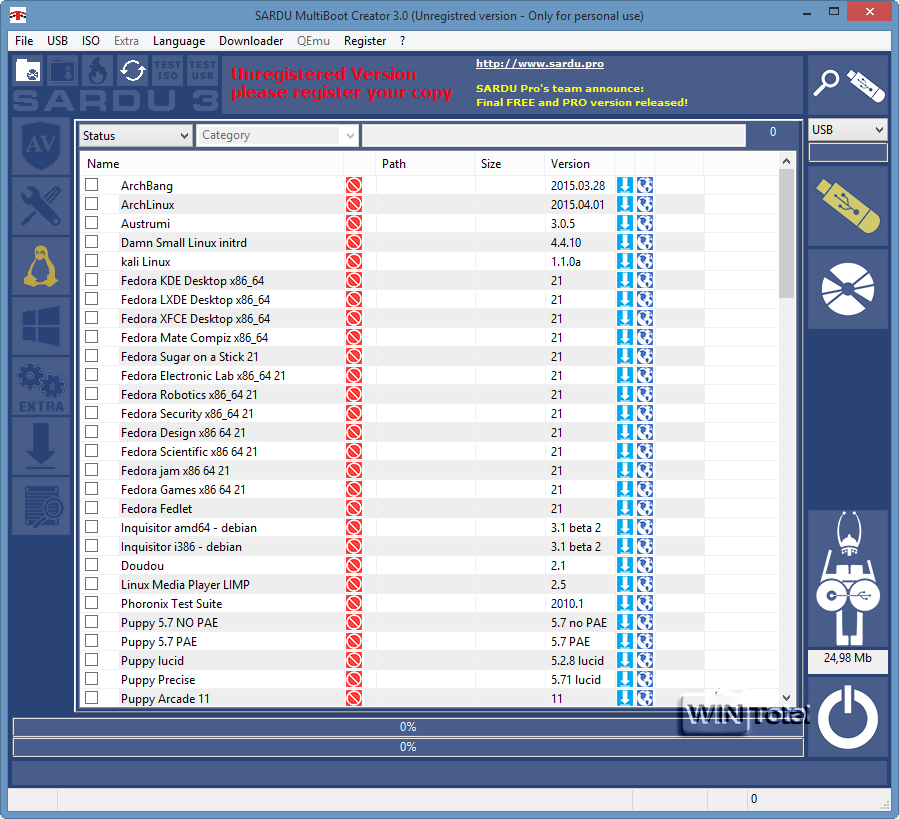899x819 pixels.
Task: Click scrollbar down arrow of list
Action: click(787, 698)
